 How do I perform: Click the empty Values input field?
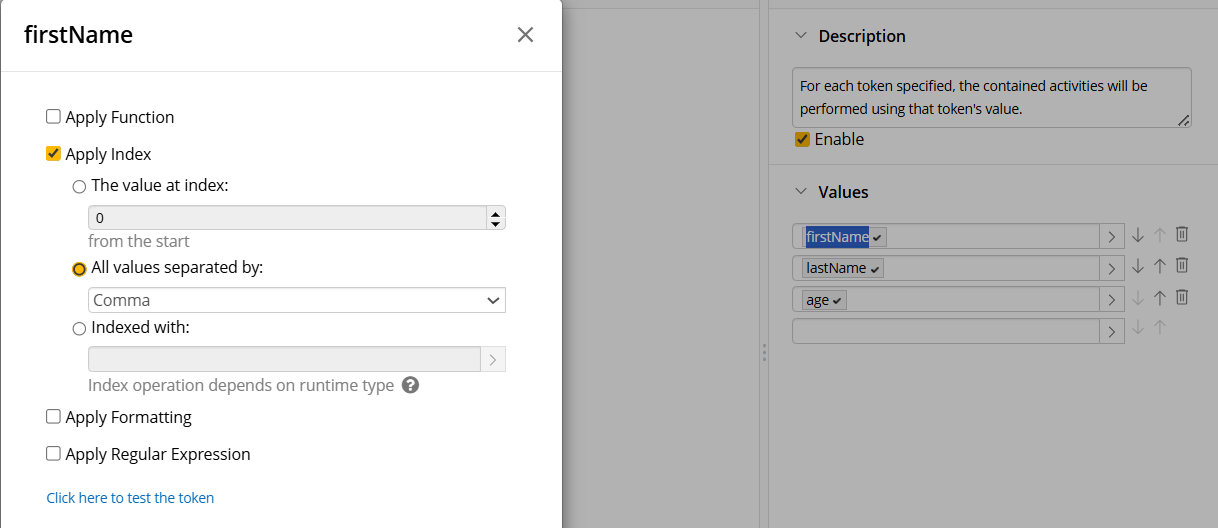945,331
